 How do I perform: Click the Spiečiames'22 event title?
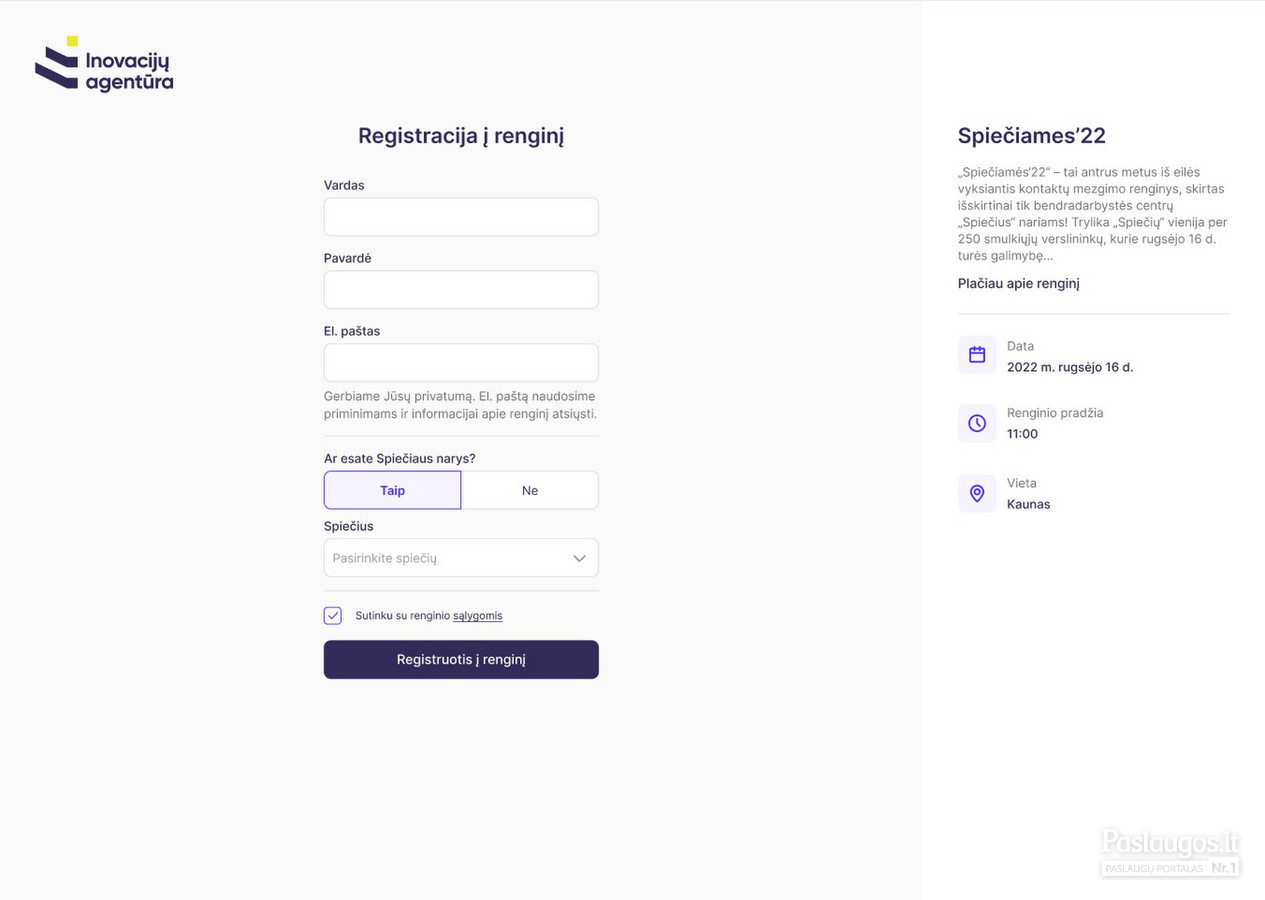(x=1031, y=136)
